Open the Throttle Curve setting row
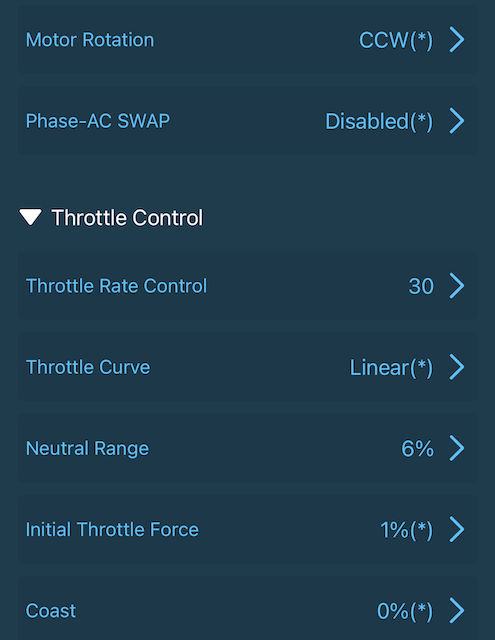The image size is (495, 640). [247, 367]
